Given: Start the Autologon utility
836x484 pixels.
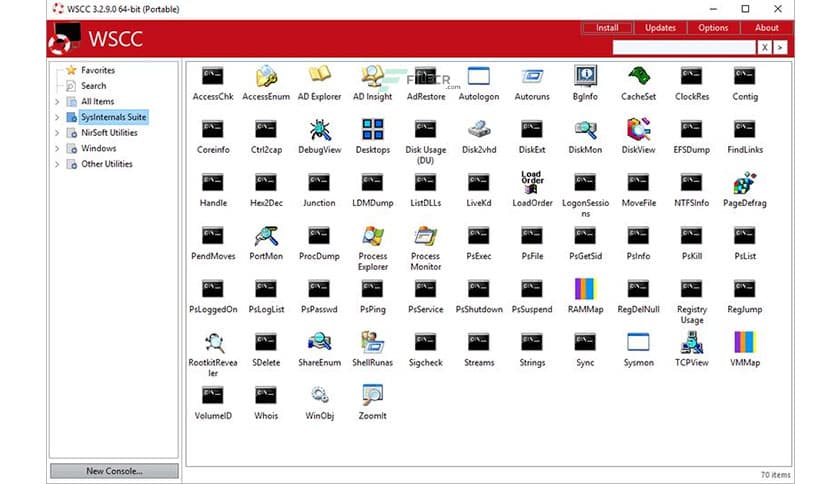Looking at the screenshot, I should coord(479,76).
